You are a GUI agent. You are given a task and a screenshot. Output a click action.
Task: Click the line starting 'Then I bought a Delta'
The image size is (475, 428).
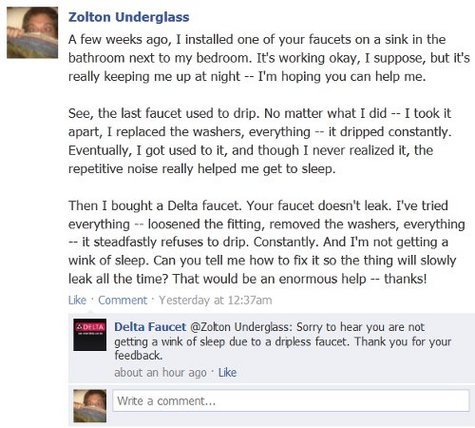coord(258,205)
